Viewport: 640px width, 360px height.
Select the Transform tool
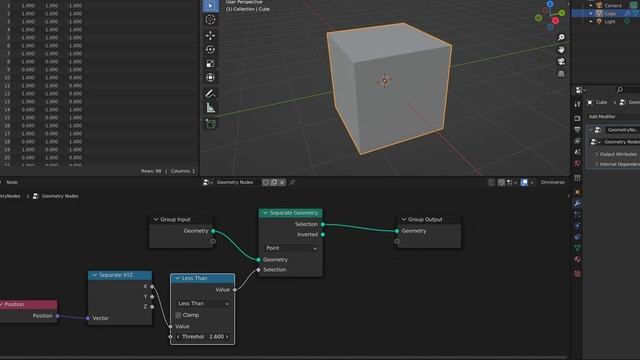[x=210, y=78]
